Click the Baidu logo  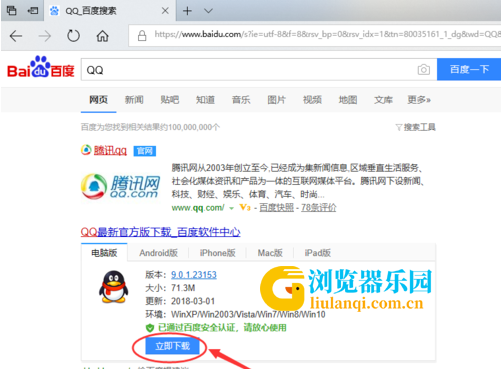pyautogui.click(x=41, y=67)
